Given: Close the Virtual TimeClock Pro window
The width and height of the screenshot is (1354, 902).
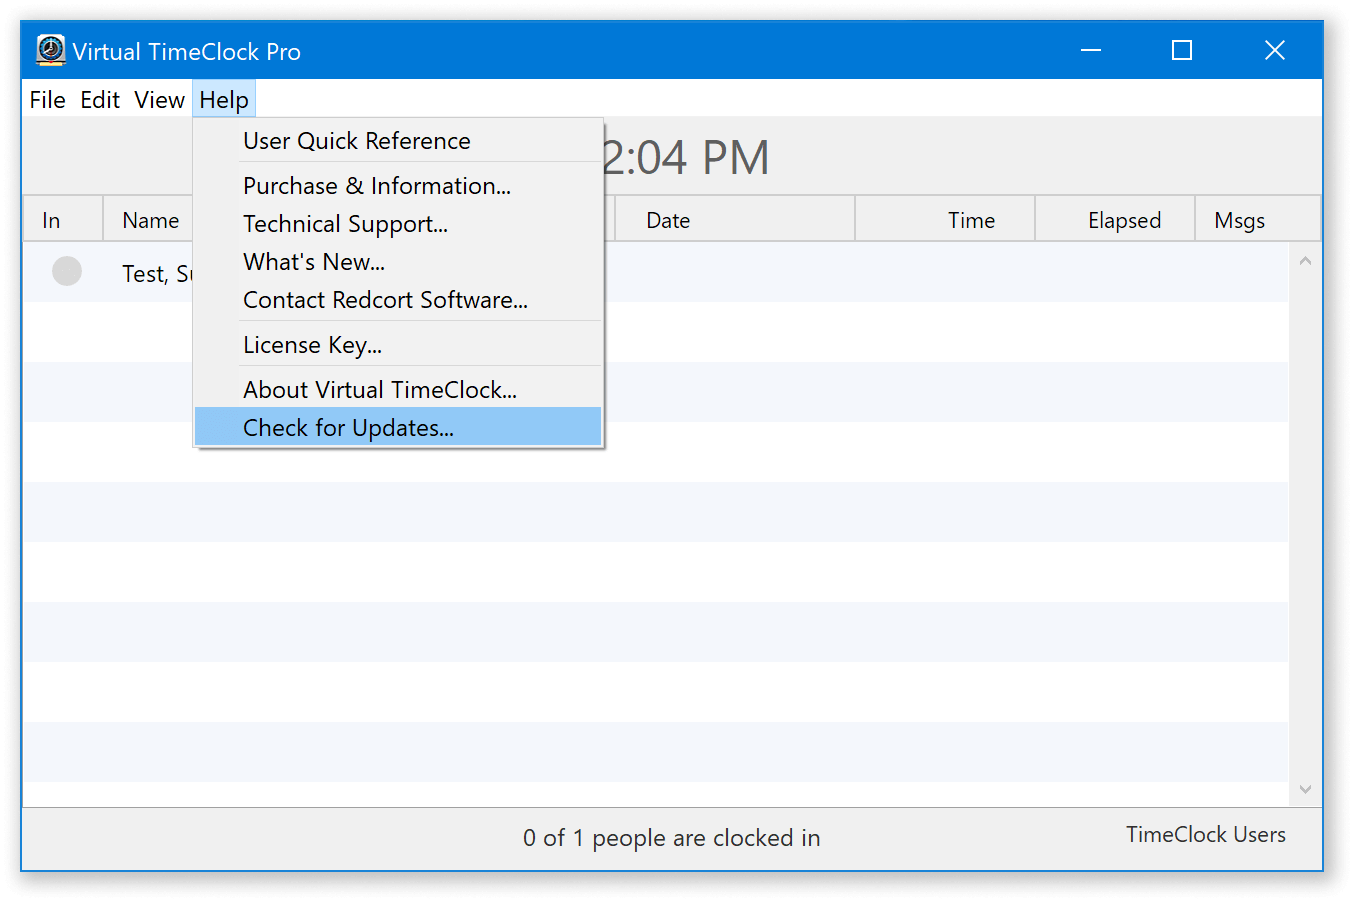Looking at the screenshot, I should pyautogui.click(x=1274, y=50).
